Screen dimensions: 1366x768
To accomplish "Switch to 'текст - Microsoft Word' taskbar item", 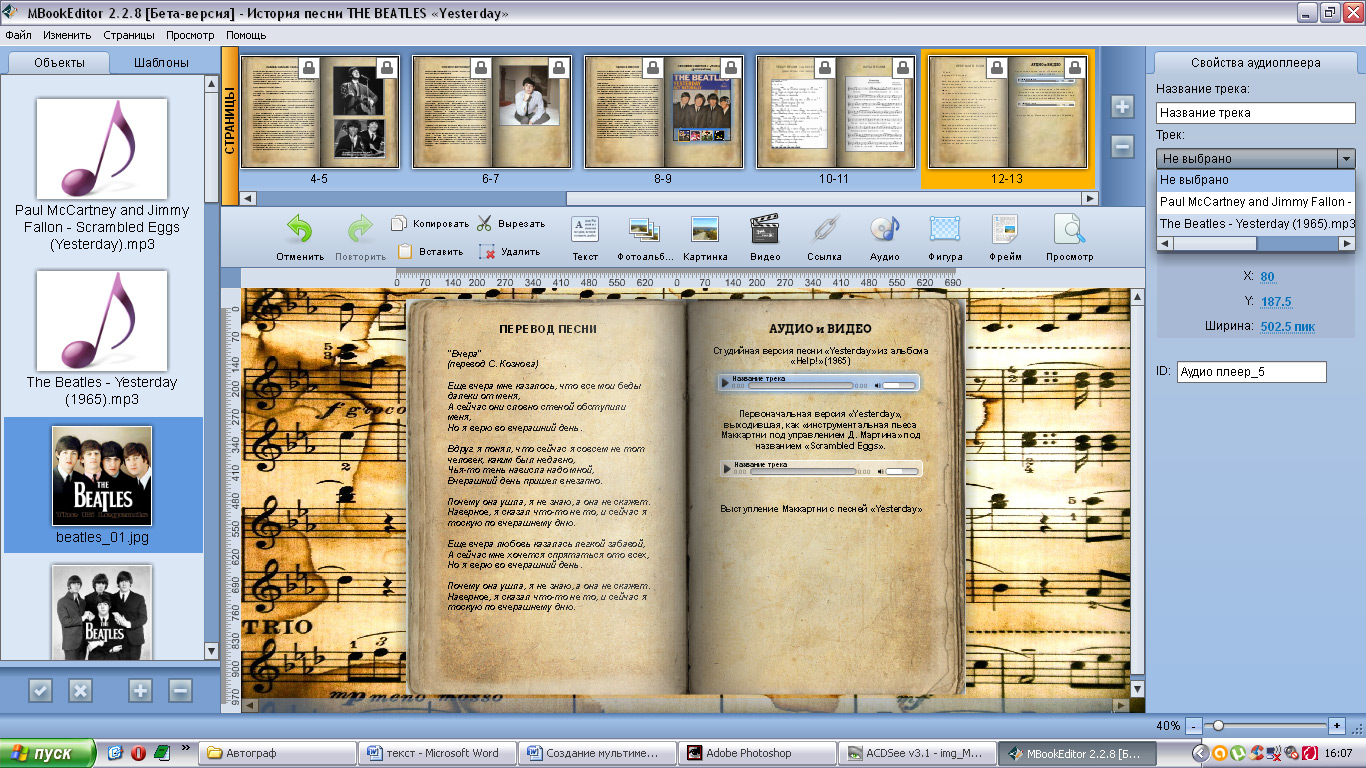I will [x=437, y=753].
